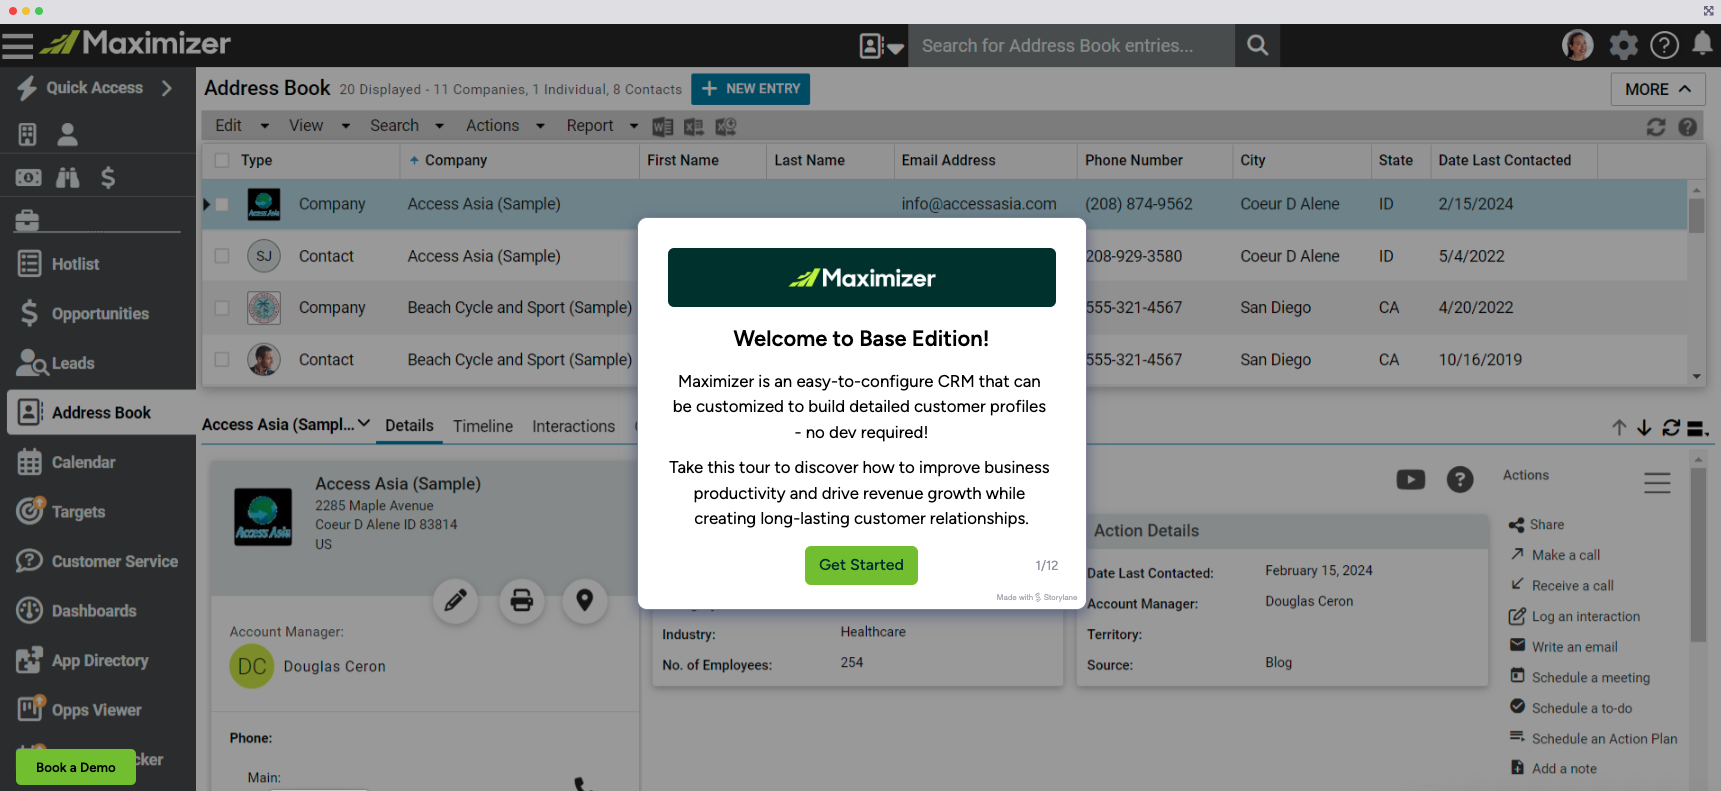Click the print icon for Access Asia
The height and width of the screenshot is (791, 1721).
522,601
